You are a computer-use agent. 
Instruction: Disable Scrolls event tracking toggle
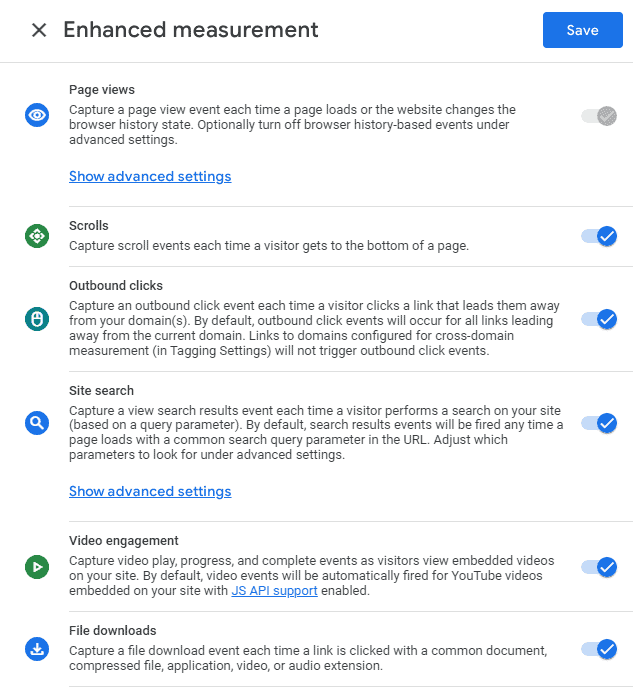599,237
